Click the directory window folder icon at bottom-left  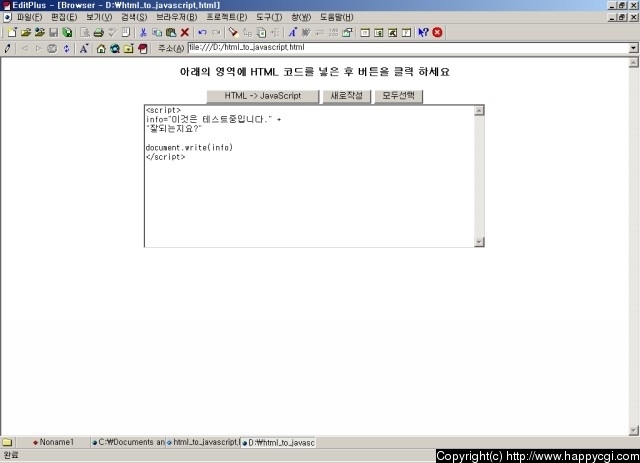(x=7, y=442)
